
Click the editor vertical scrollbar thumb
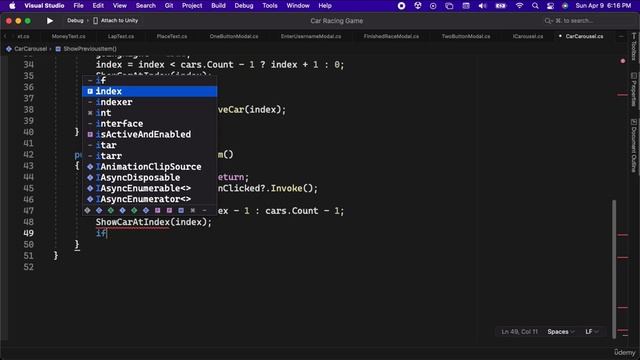[614, 269]
